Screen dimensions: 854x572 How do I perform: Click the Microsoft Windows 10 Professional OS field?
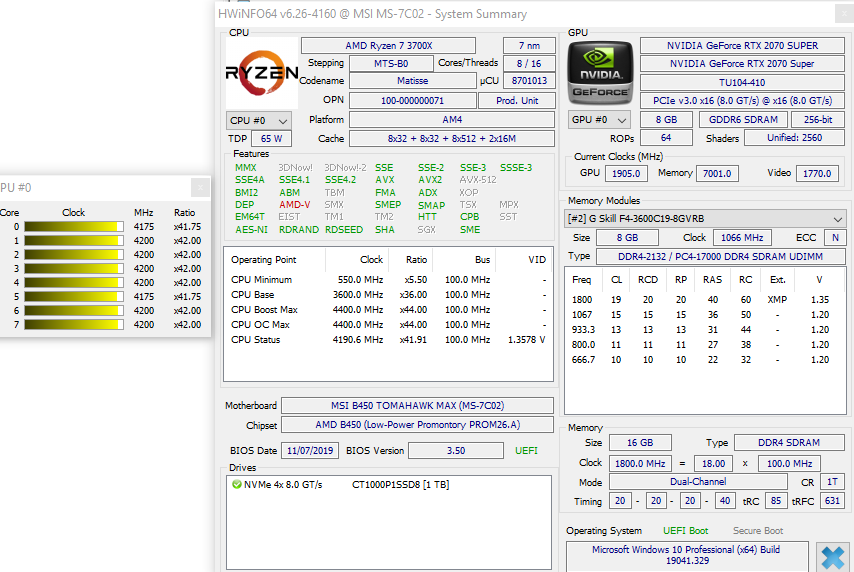coord(686,555)
